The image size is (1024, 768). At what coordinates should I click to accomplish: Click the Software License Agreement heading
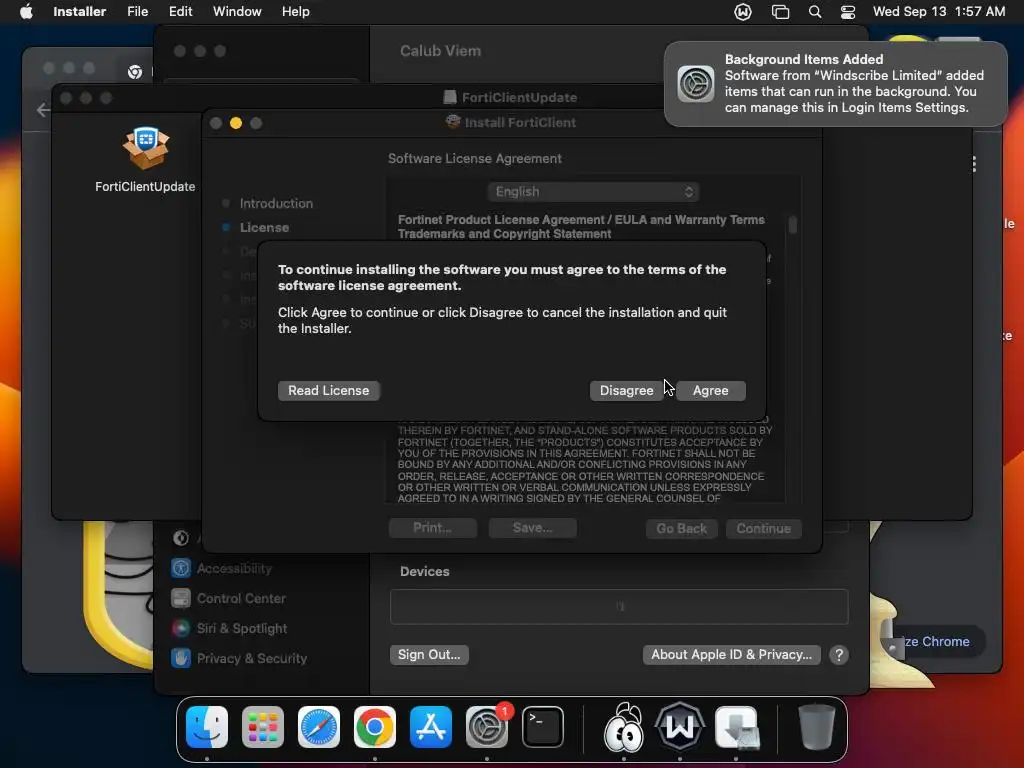coord(475,158)
